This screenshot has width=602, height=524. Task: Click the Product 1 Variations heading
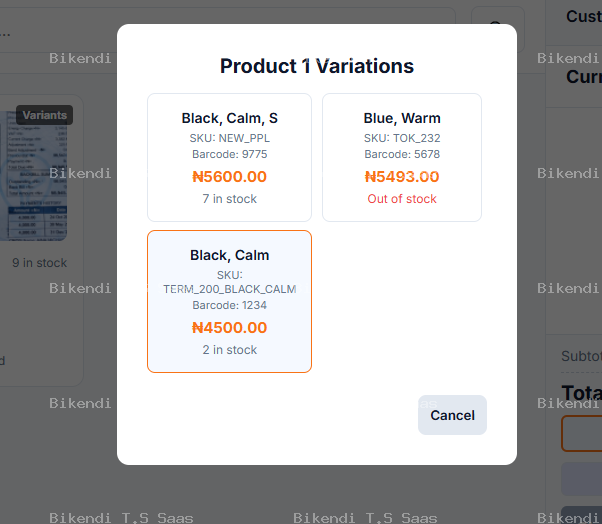(x=317, y=66)
